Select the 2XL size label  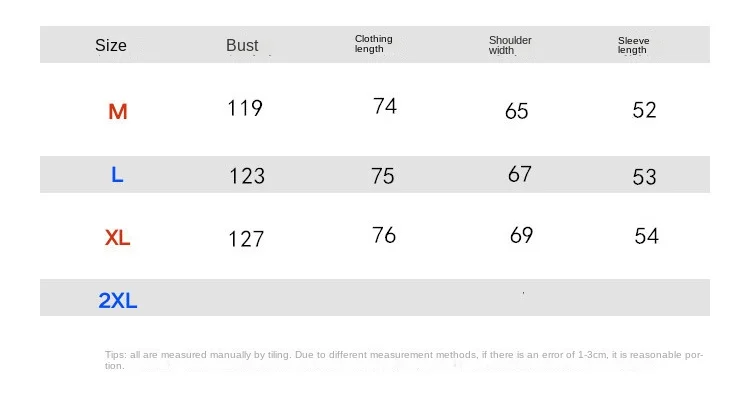[x=118, y=301]
